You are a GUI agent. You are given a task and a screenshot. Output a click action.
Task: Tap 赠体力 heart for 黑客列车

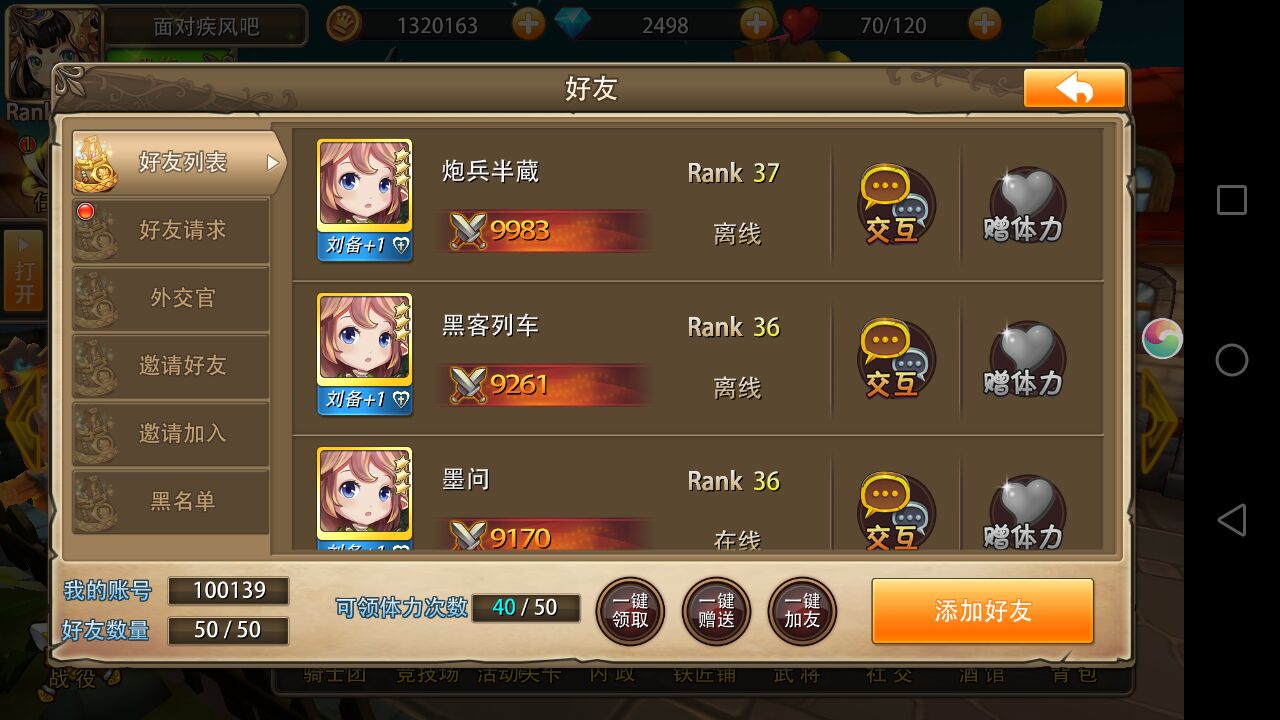1025,360
